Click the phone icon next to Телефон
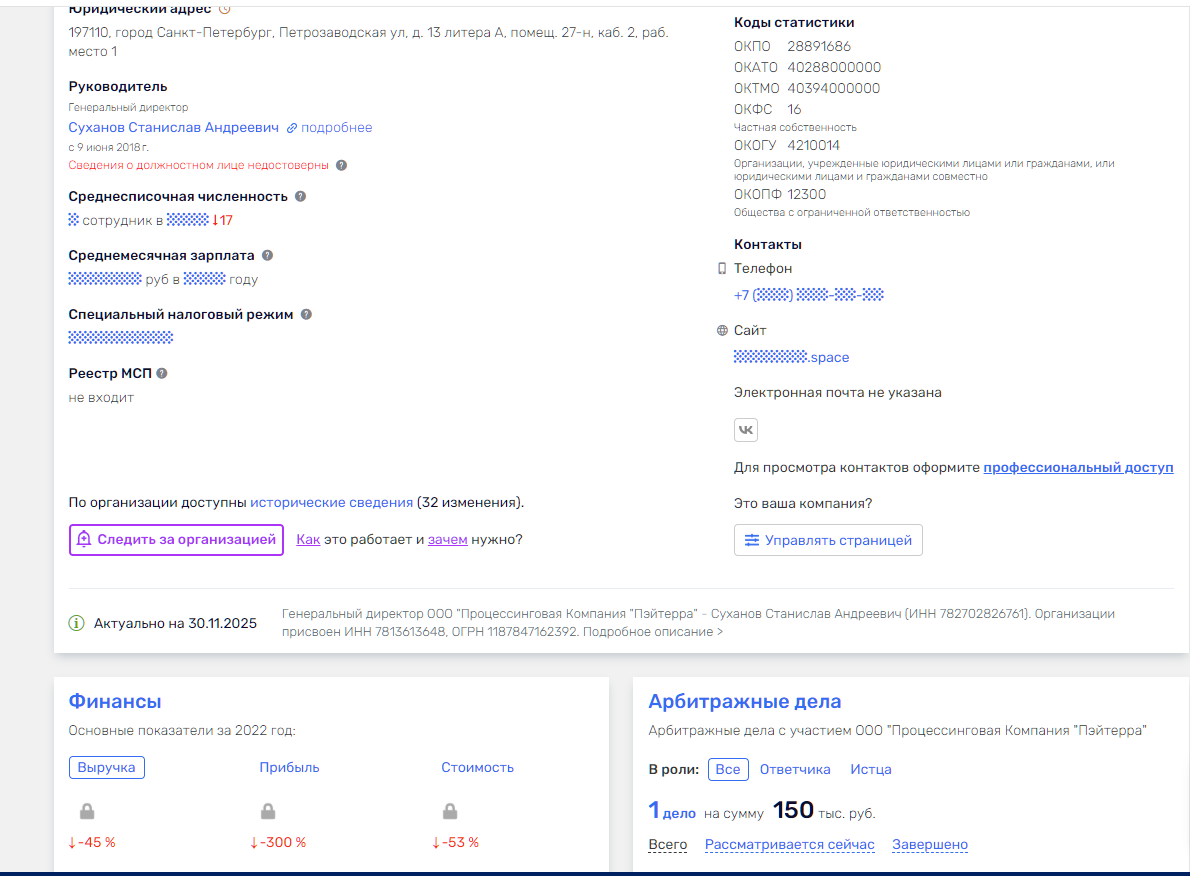Image resolution: width=1190 pixels, height=876 pixels. pyautogui.click(x=722, y=269)
